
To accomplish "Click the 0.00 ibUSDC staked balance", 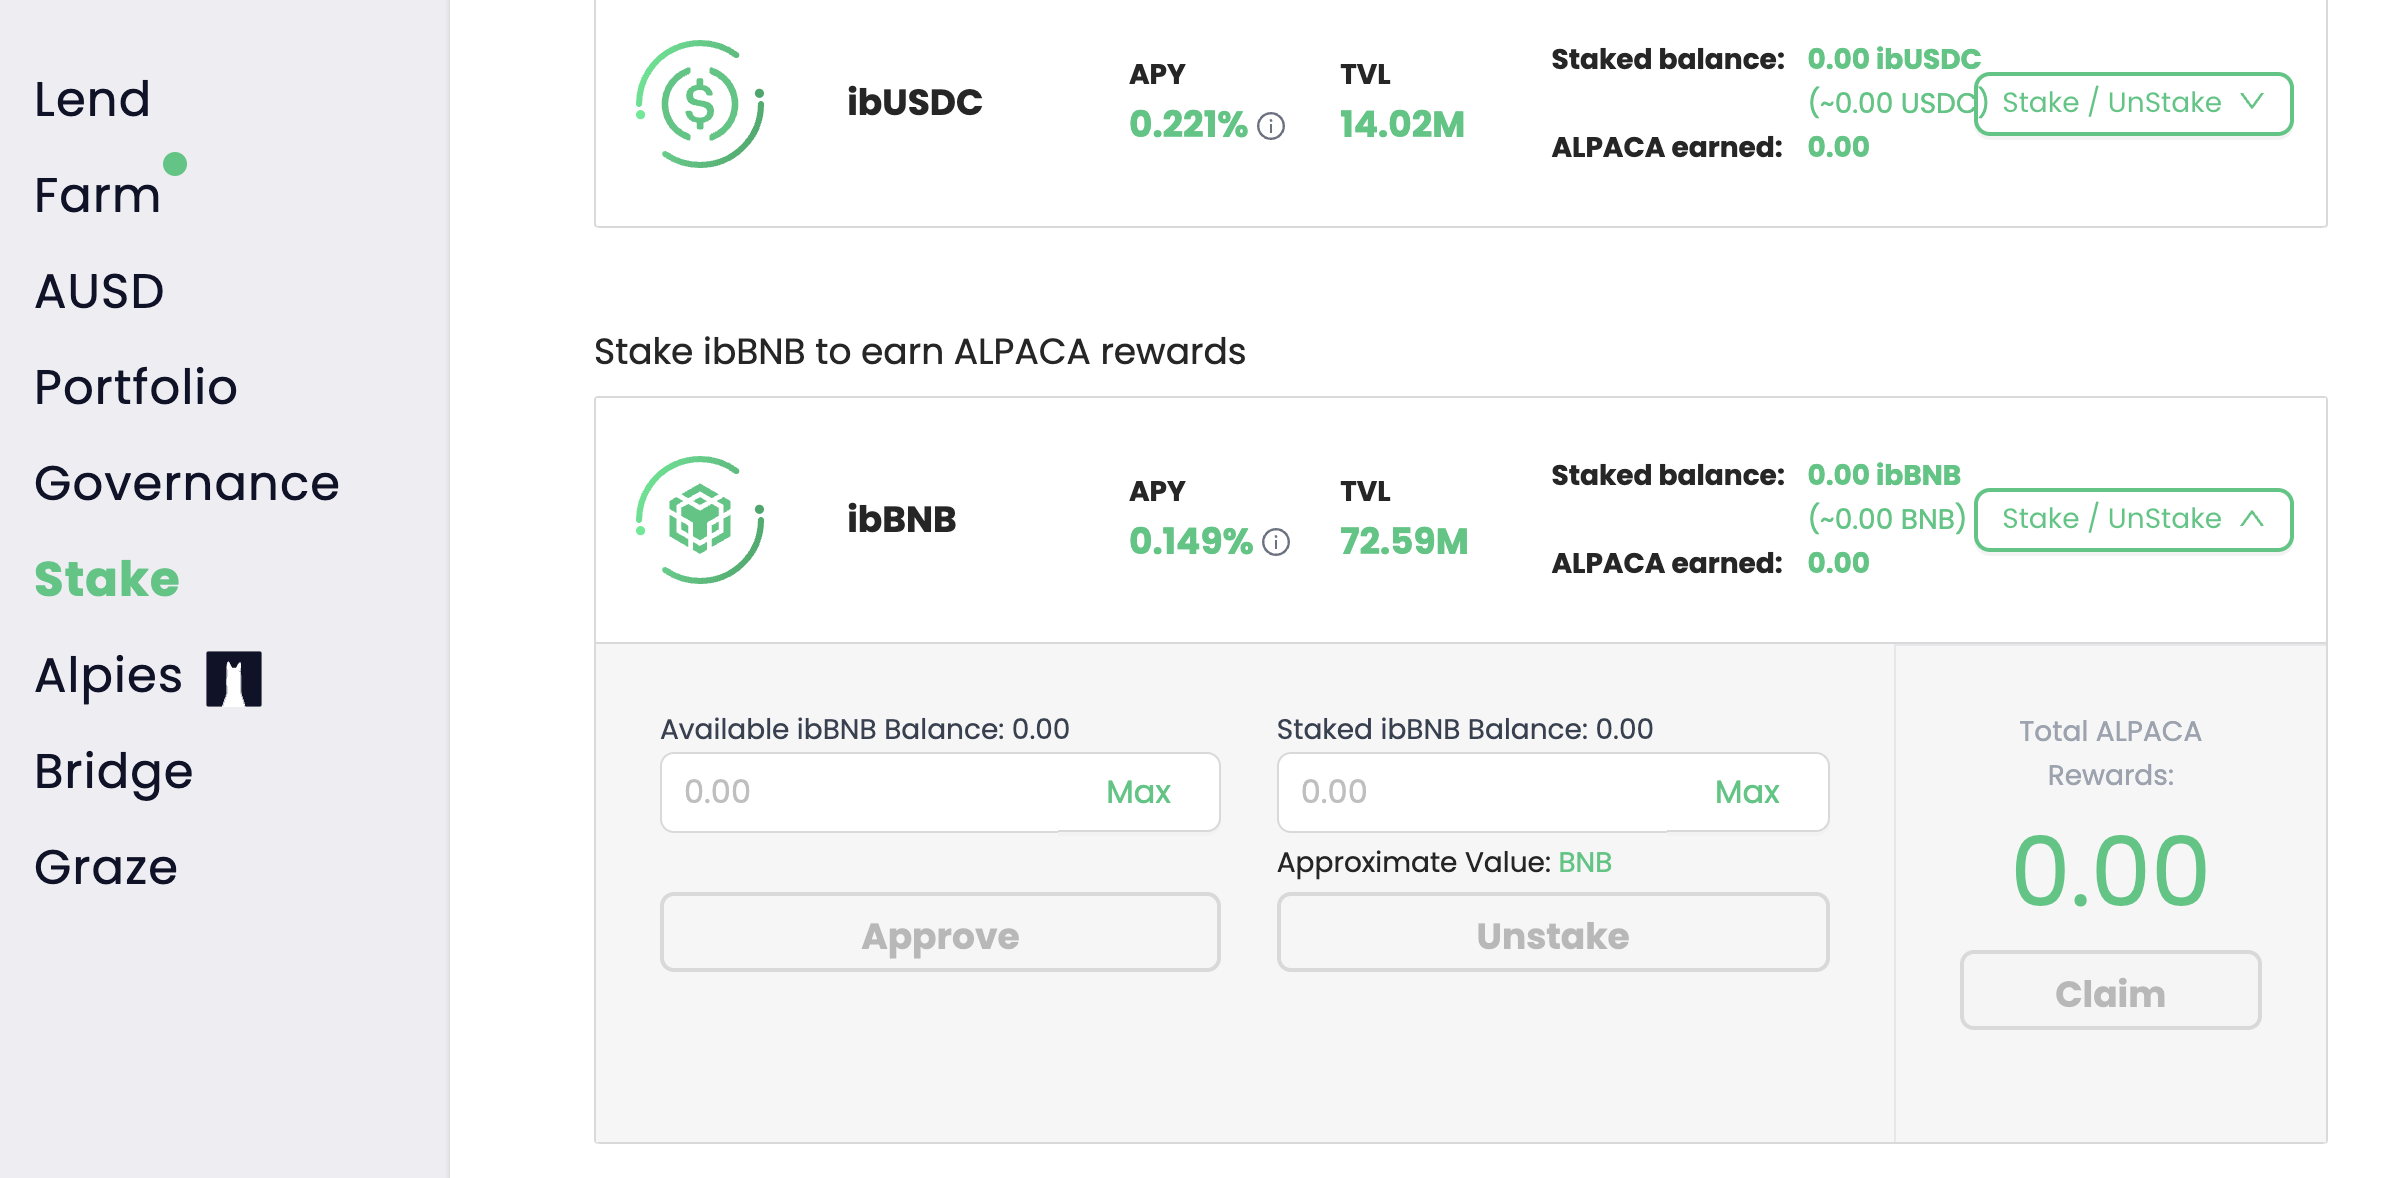I will (x=1894, y=59).
